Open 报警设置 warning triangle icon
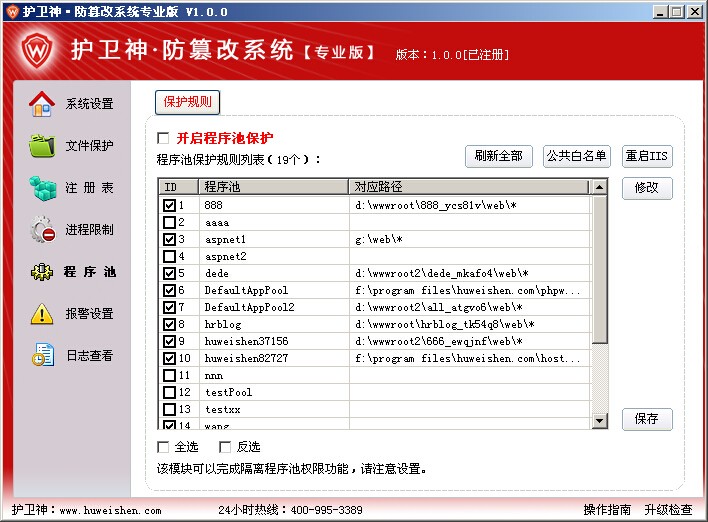 [x=42, y=313]
